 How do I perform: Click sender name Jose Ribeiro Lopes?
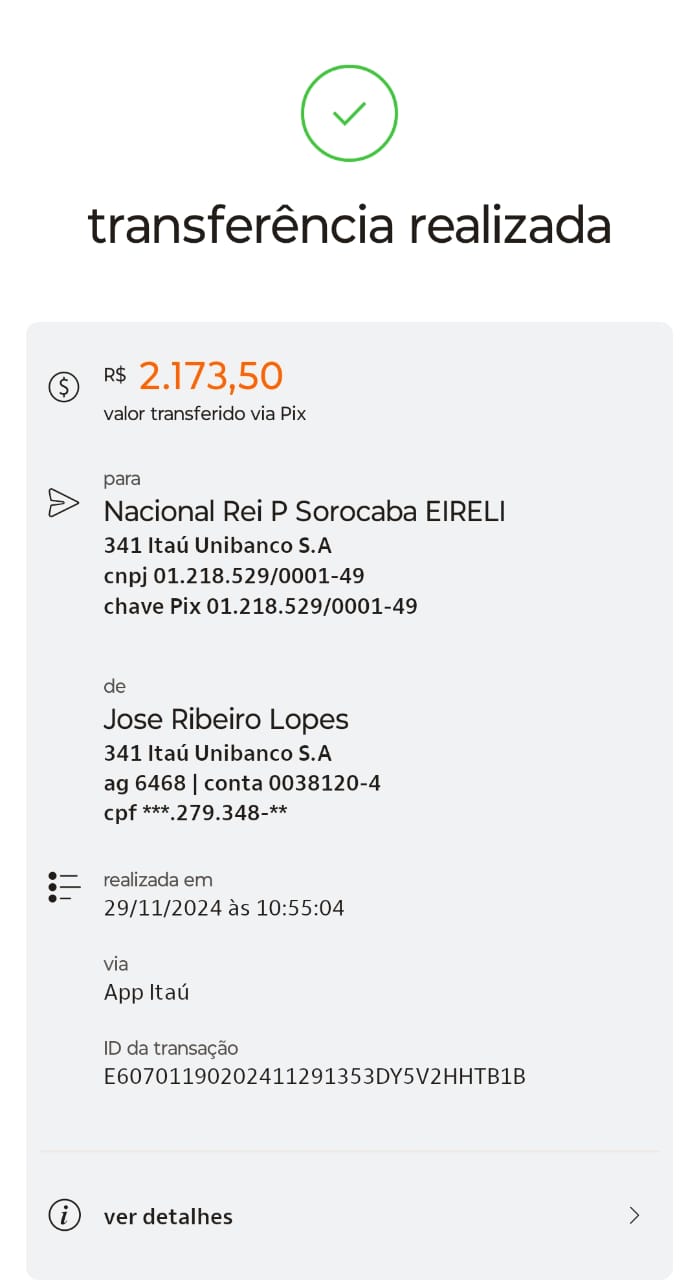point(226,719)
